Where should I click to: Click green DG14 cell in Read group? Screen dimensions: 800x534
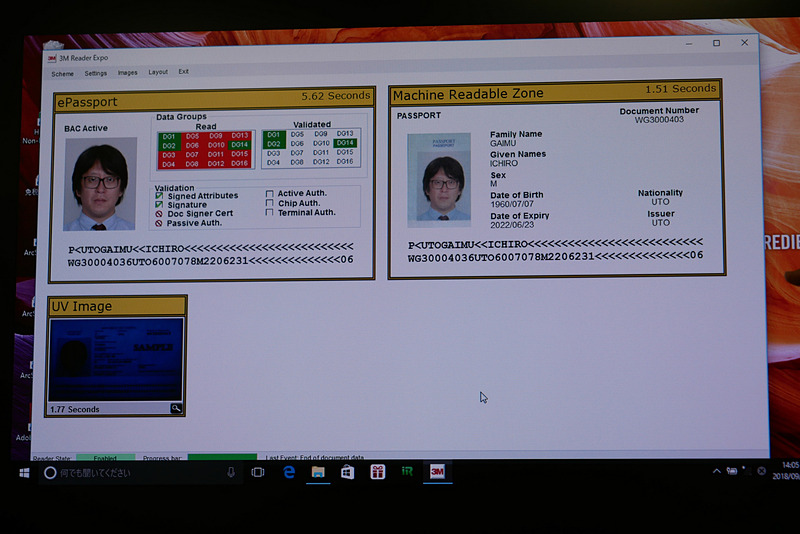[239, 145]
